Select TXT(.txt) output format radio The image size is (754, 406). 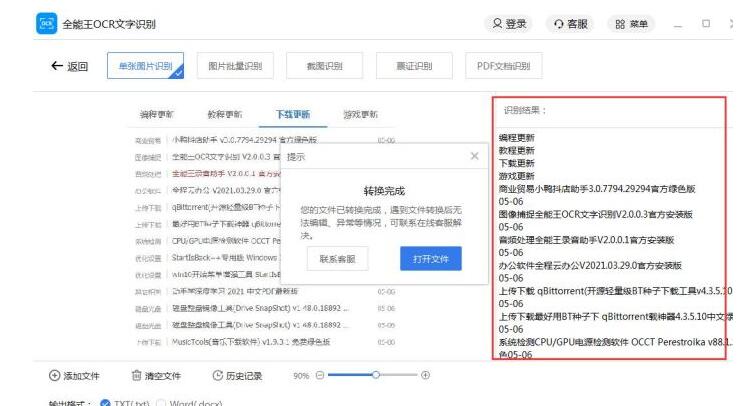point(105,403)
